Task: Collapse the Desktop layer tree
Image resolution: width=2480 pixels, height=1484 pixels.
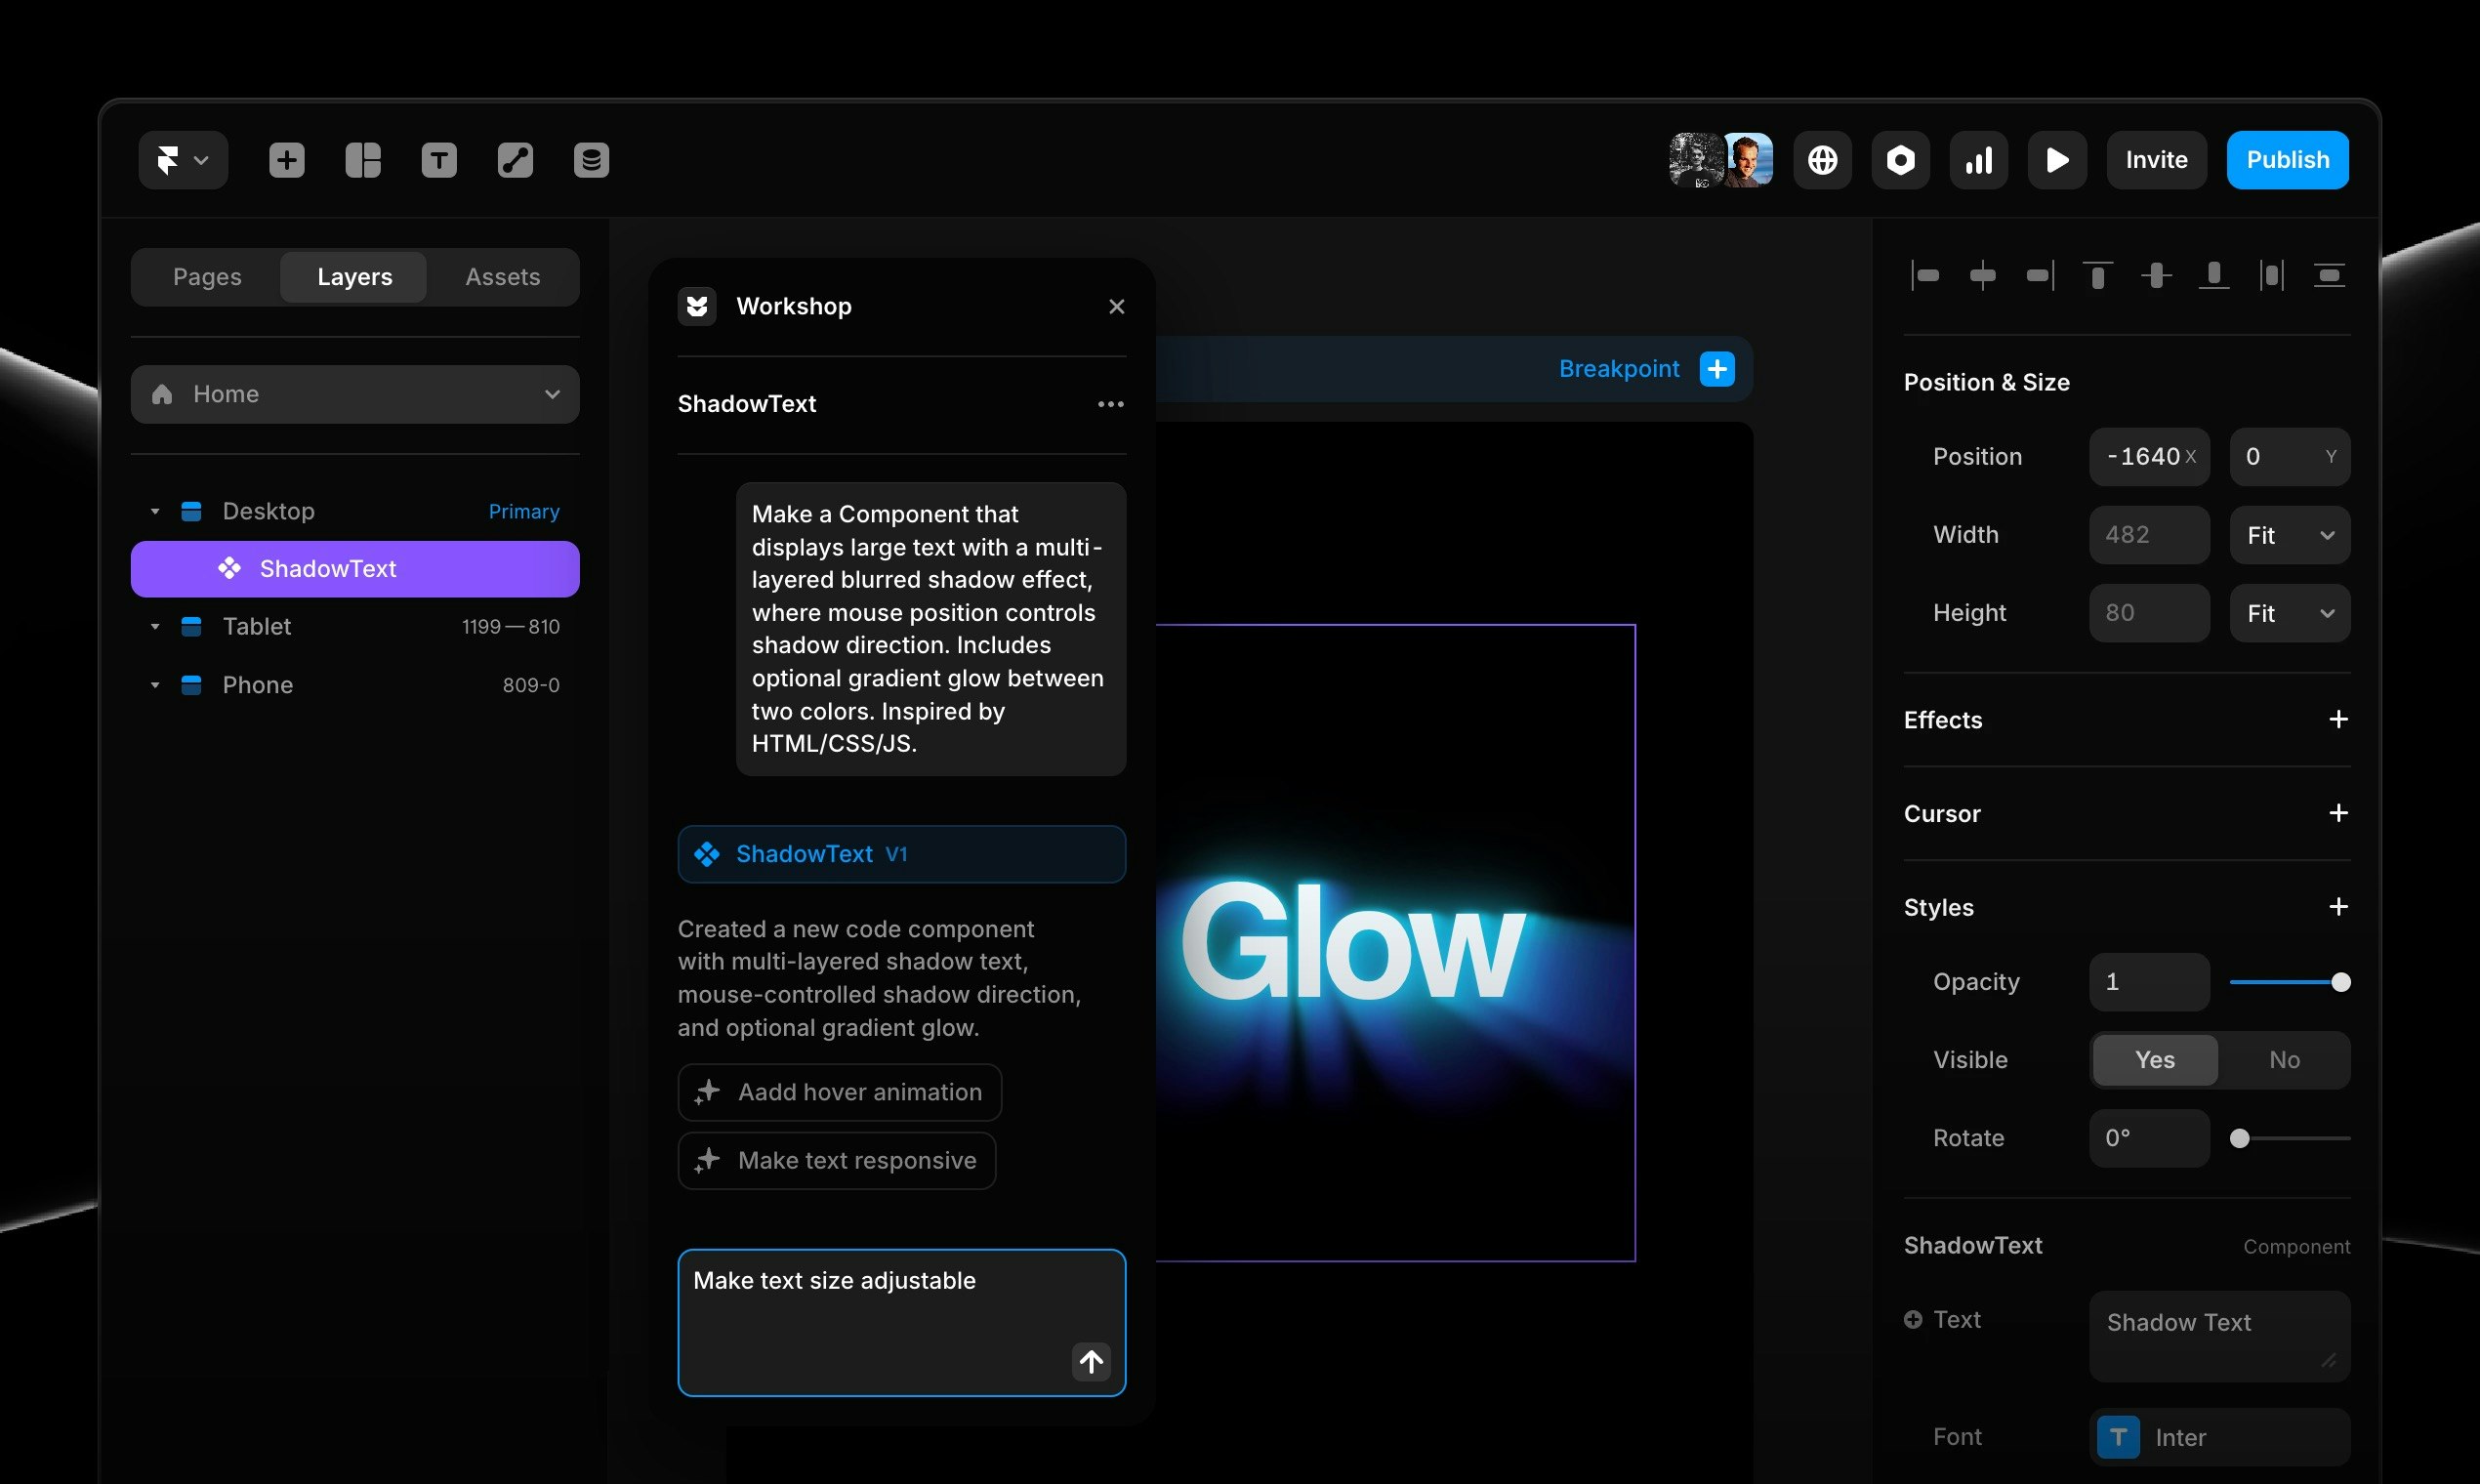Action: (x=155, y=512)
